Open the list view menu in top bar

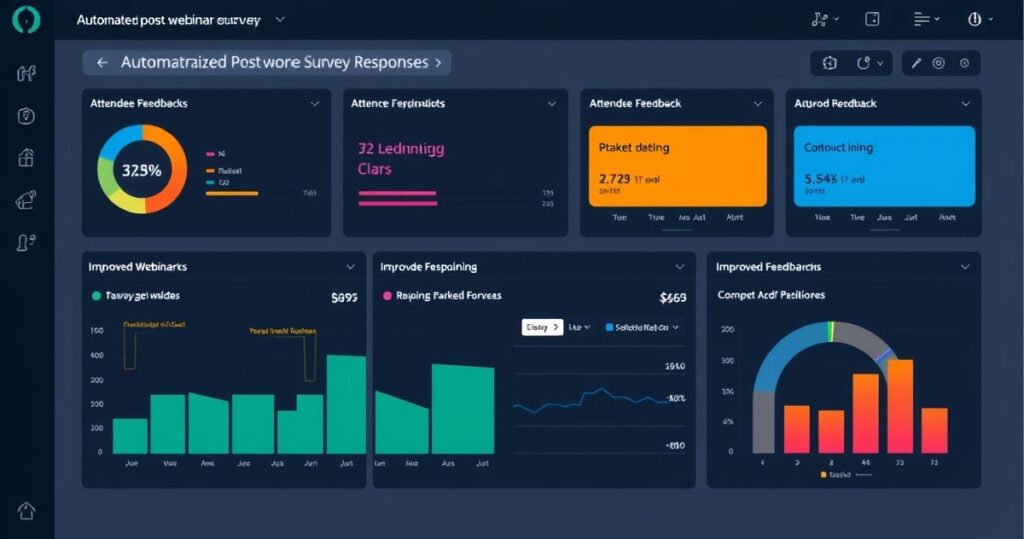pos(926,19)
